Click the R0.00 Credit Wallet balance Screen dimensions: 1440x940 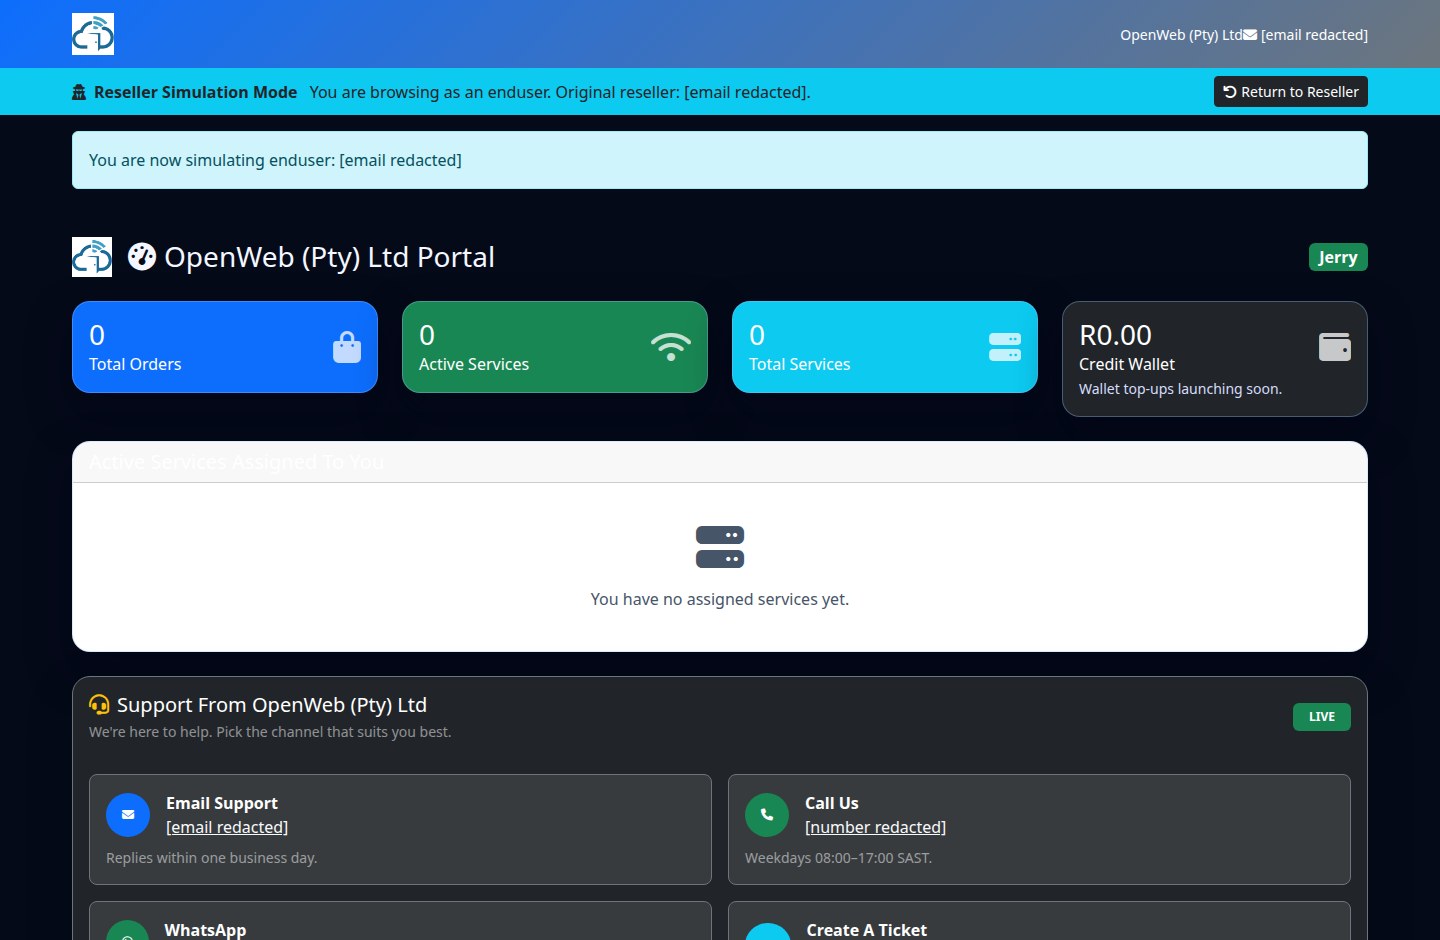(x=1115, y=335)
